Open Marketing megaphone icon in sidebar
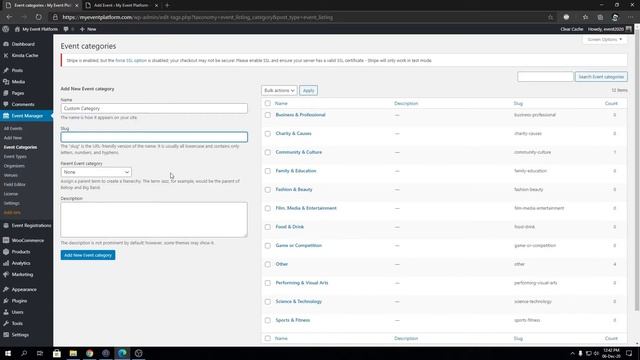The width and height of the screenshot is (640, 360). click(x=6, y=275)
